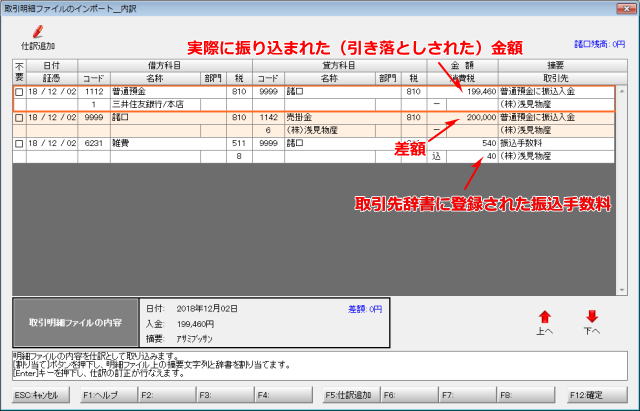
Task: Click the tax amount cell 40
Action: tap(472, 156)
